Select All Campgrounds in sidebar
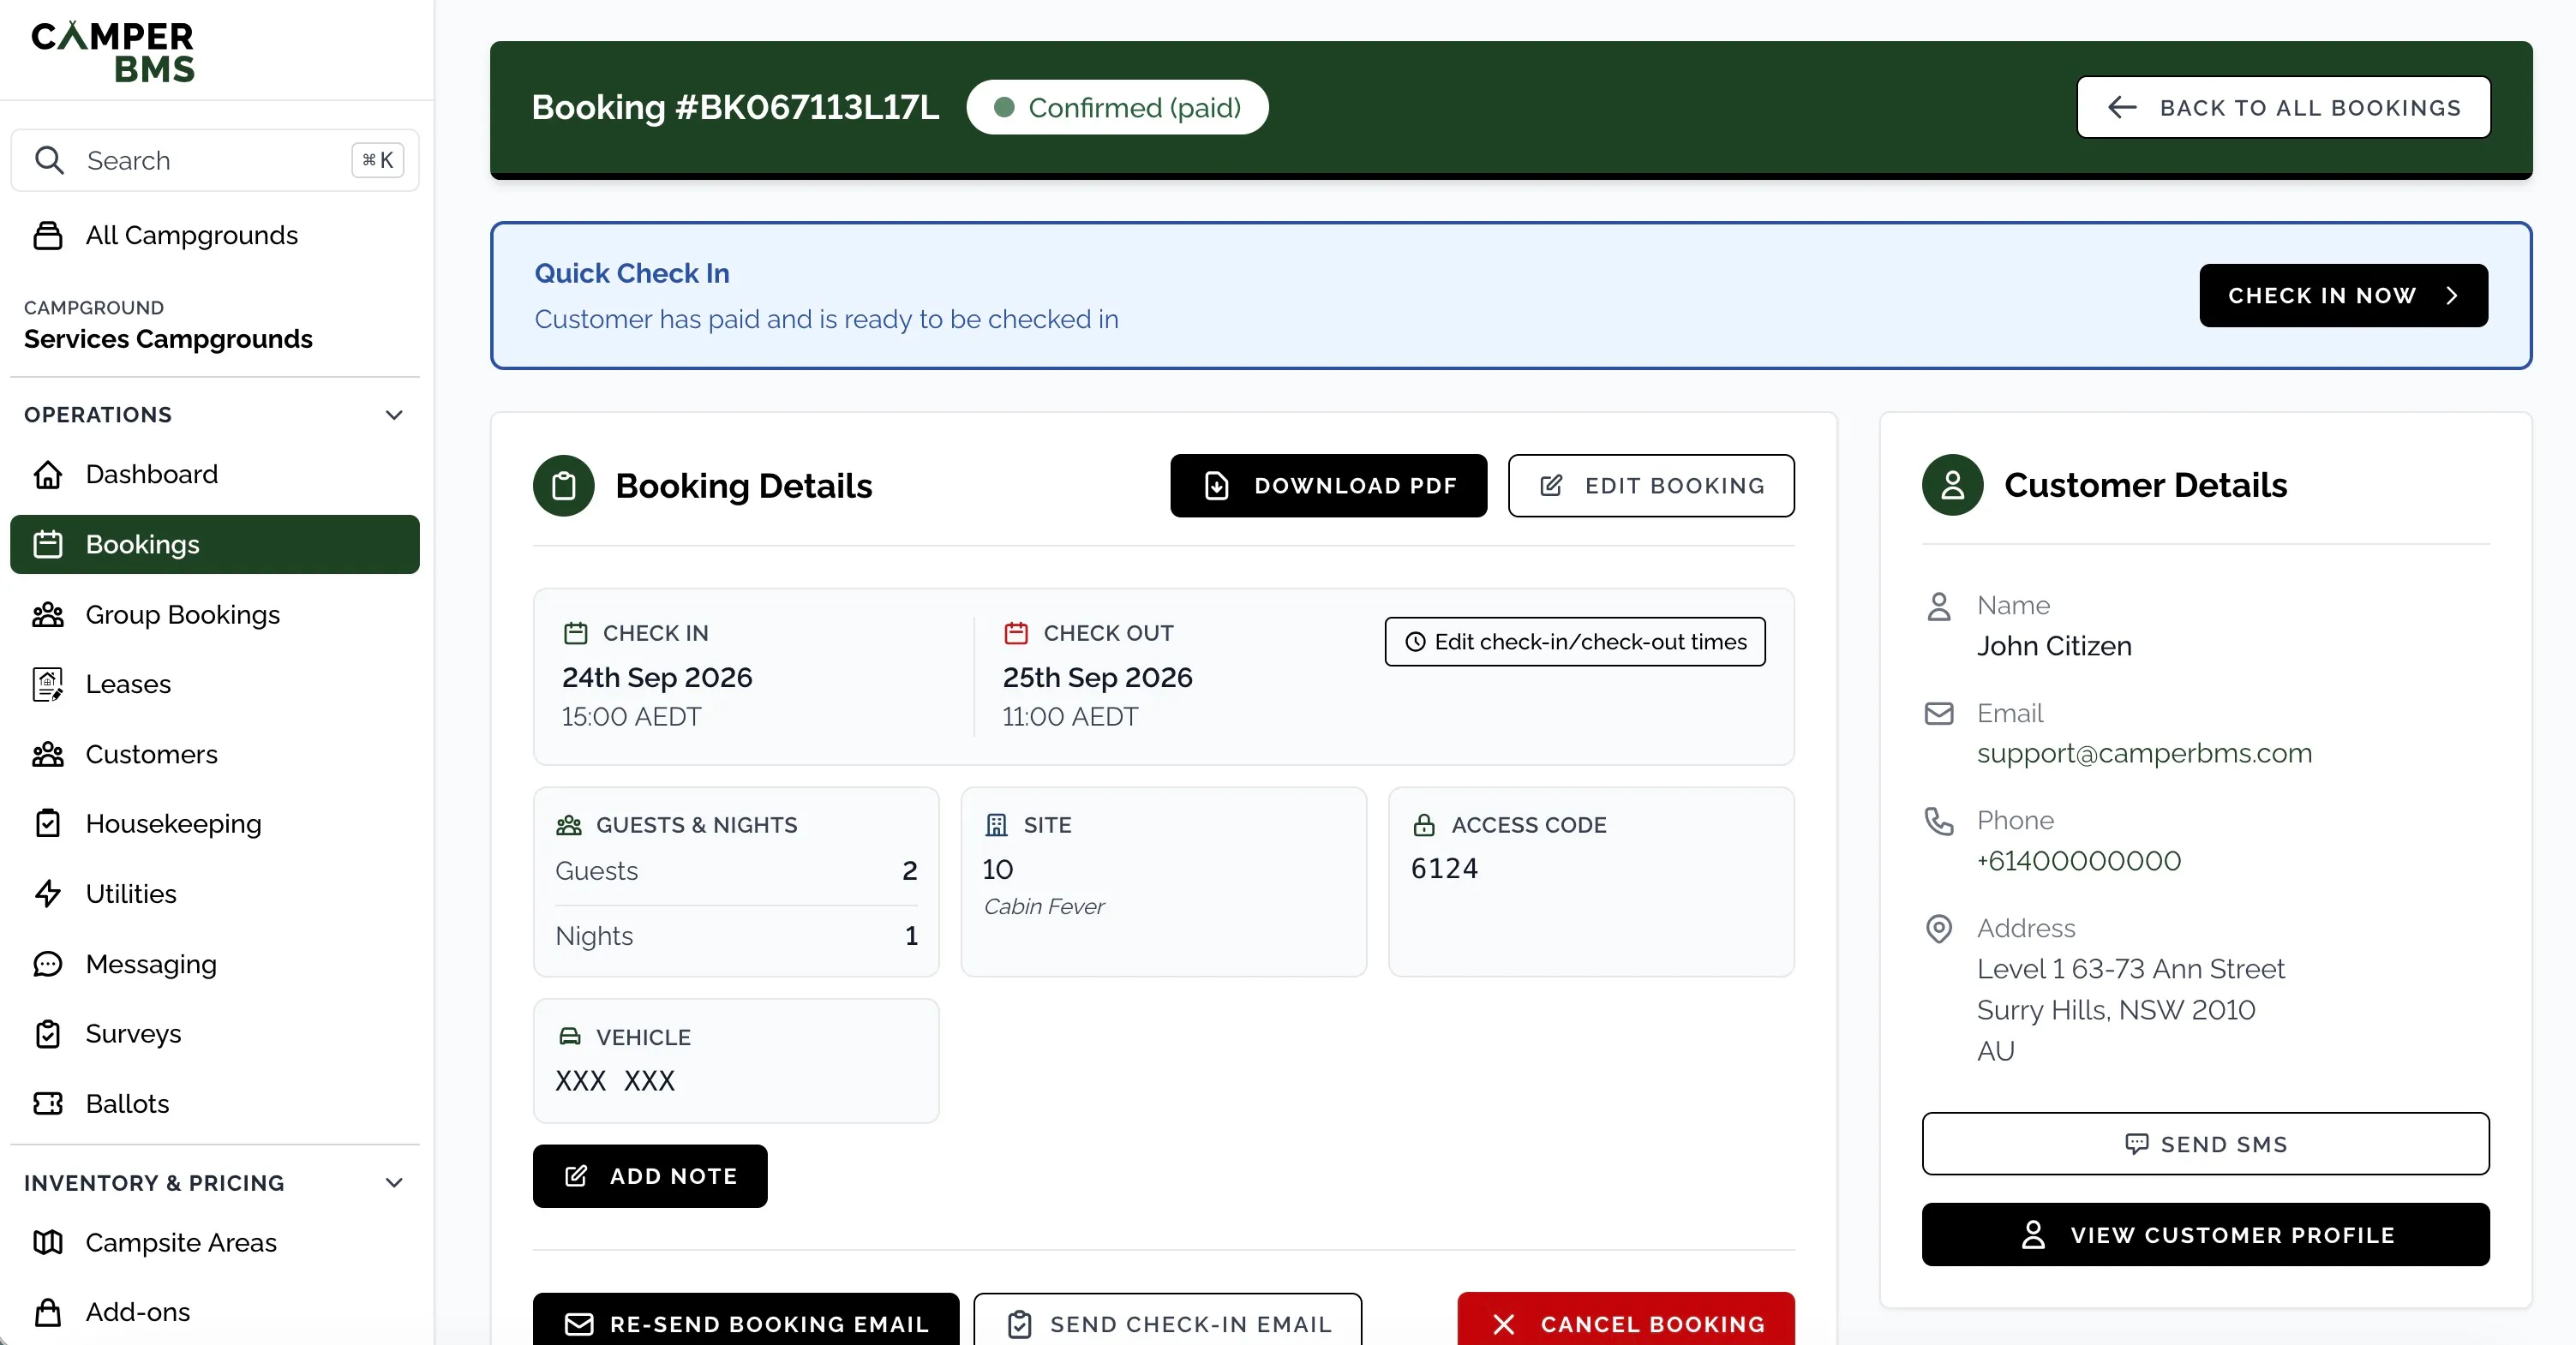 tap(215, 235)
